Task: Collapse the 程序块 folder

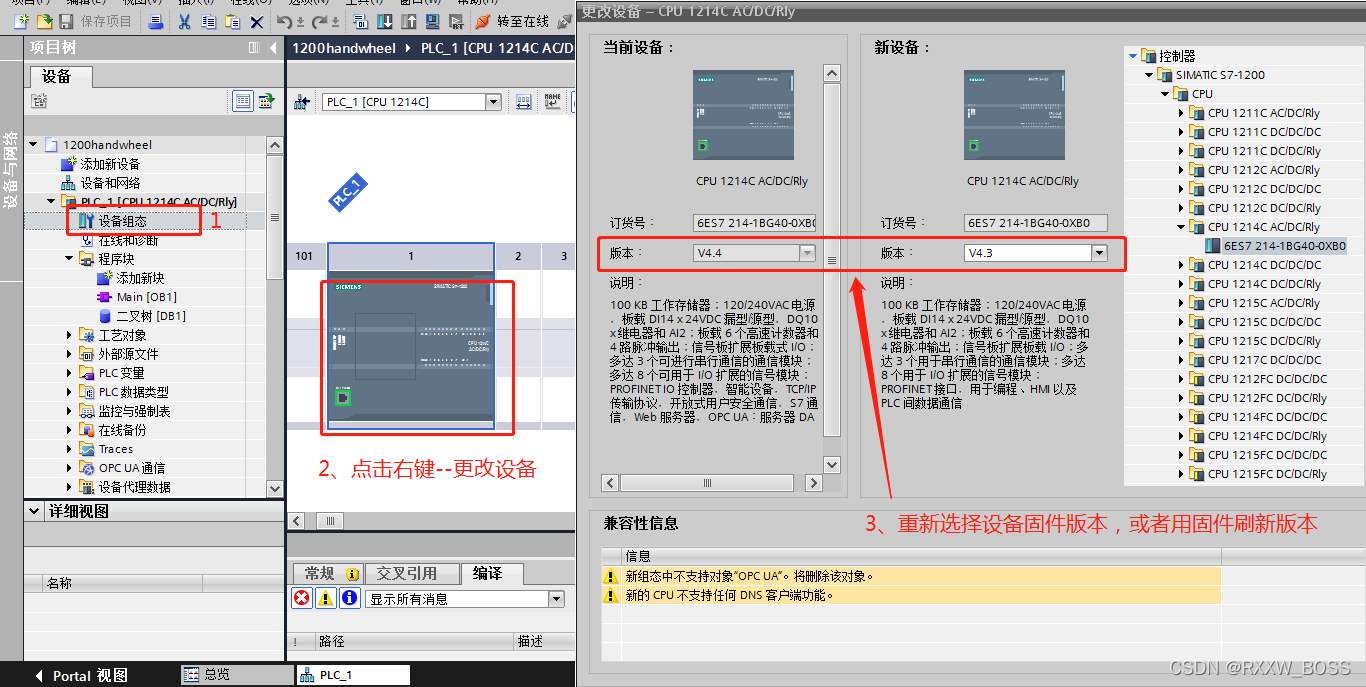Action: tap(69, 259)
